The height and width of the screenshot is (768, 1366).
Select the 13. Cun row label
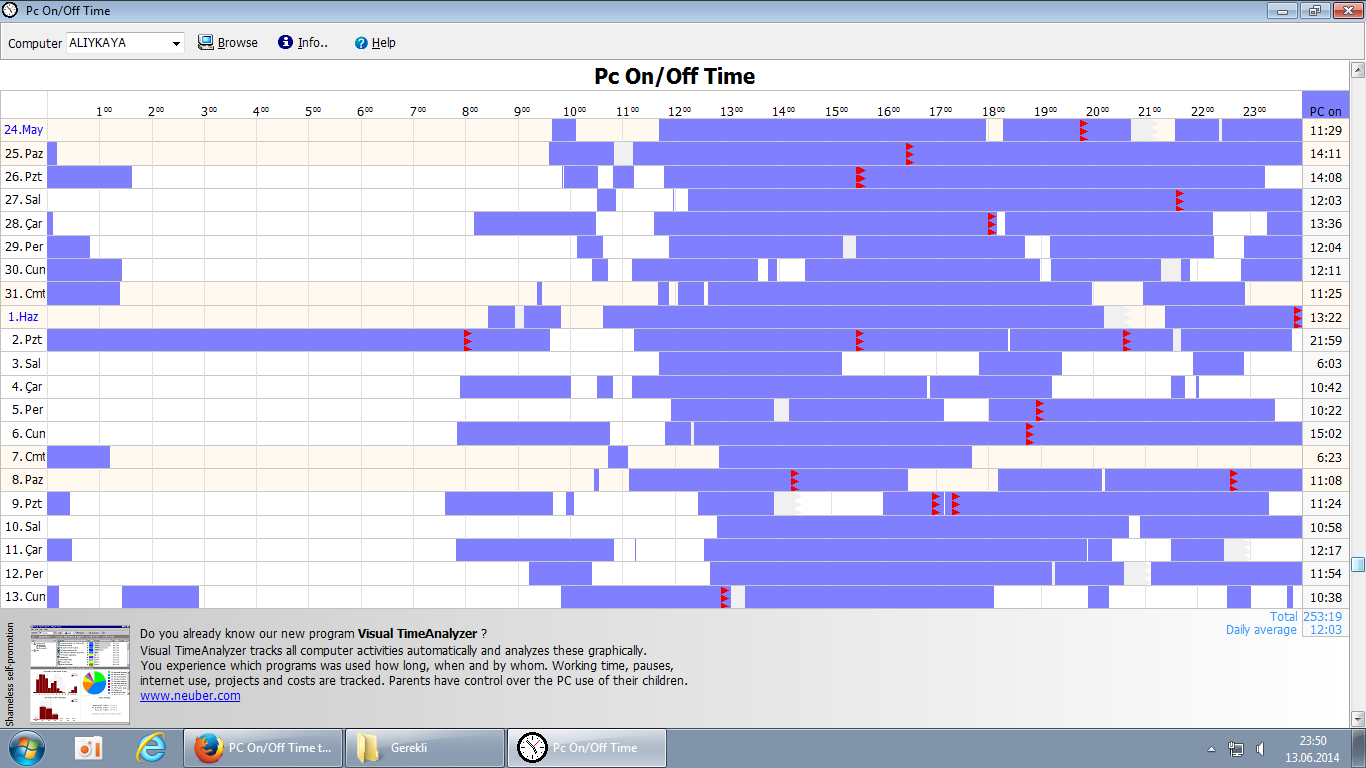24,597
